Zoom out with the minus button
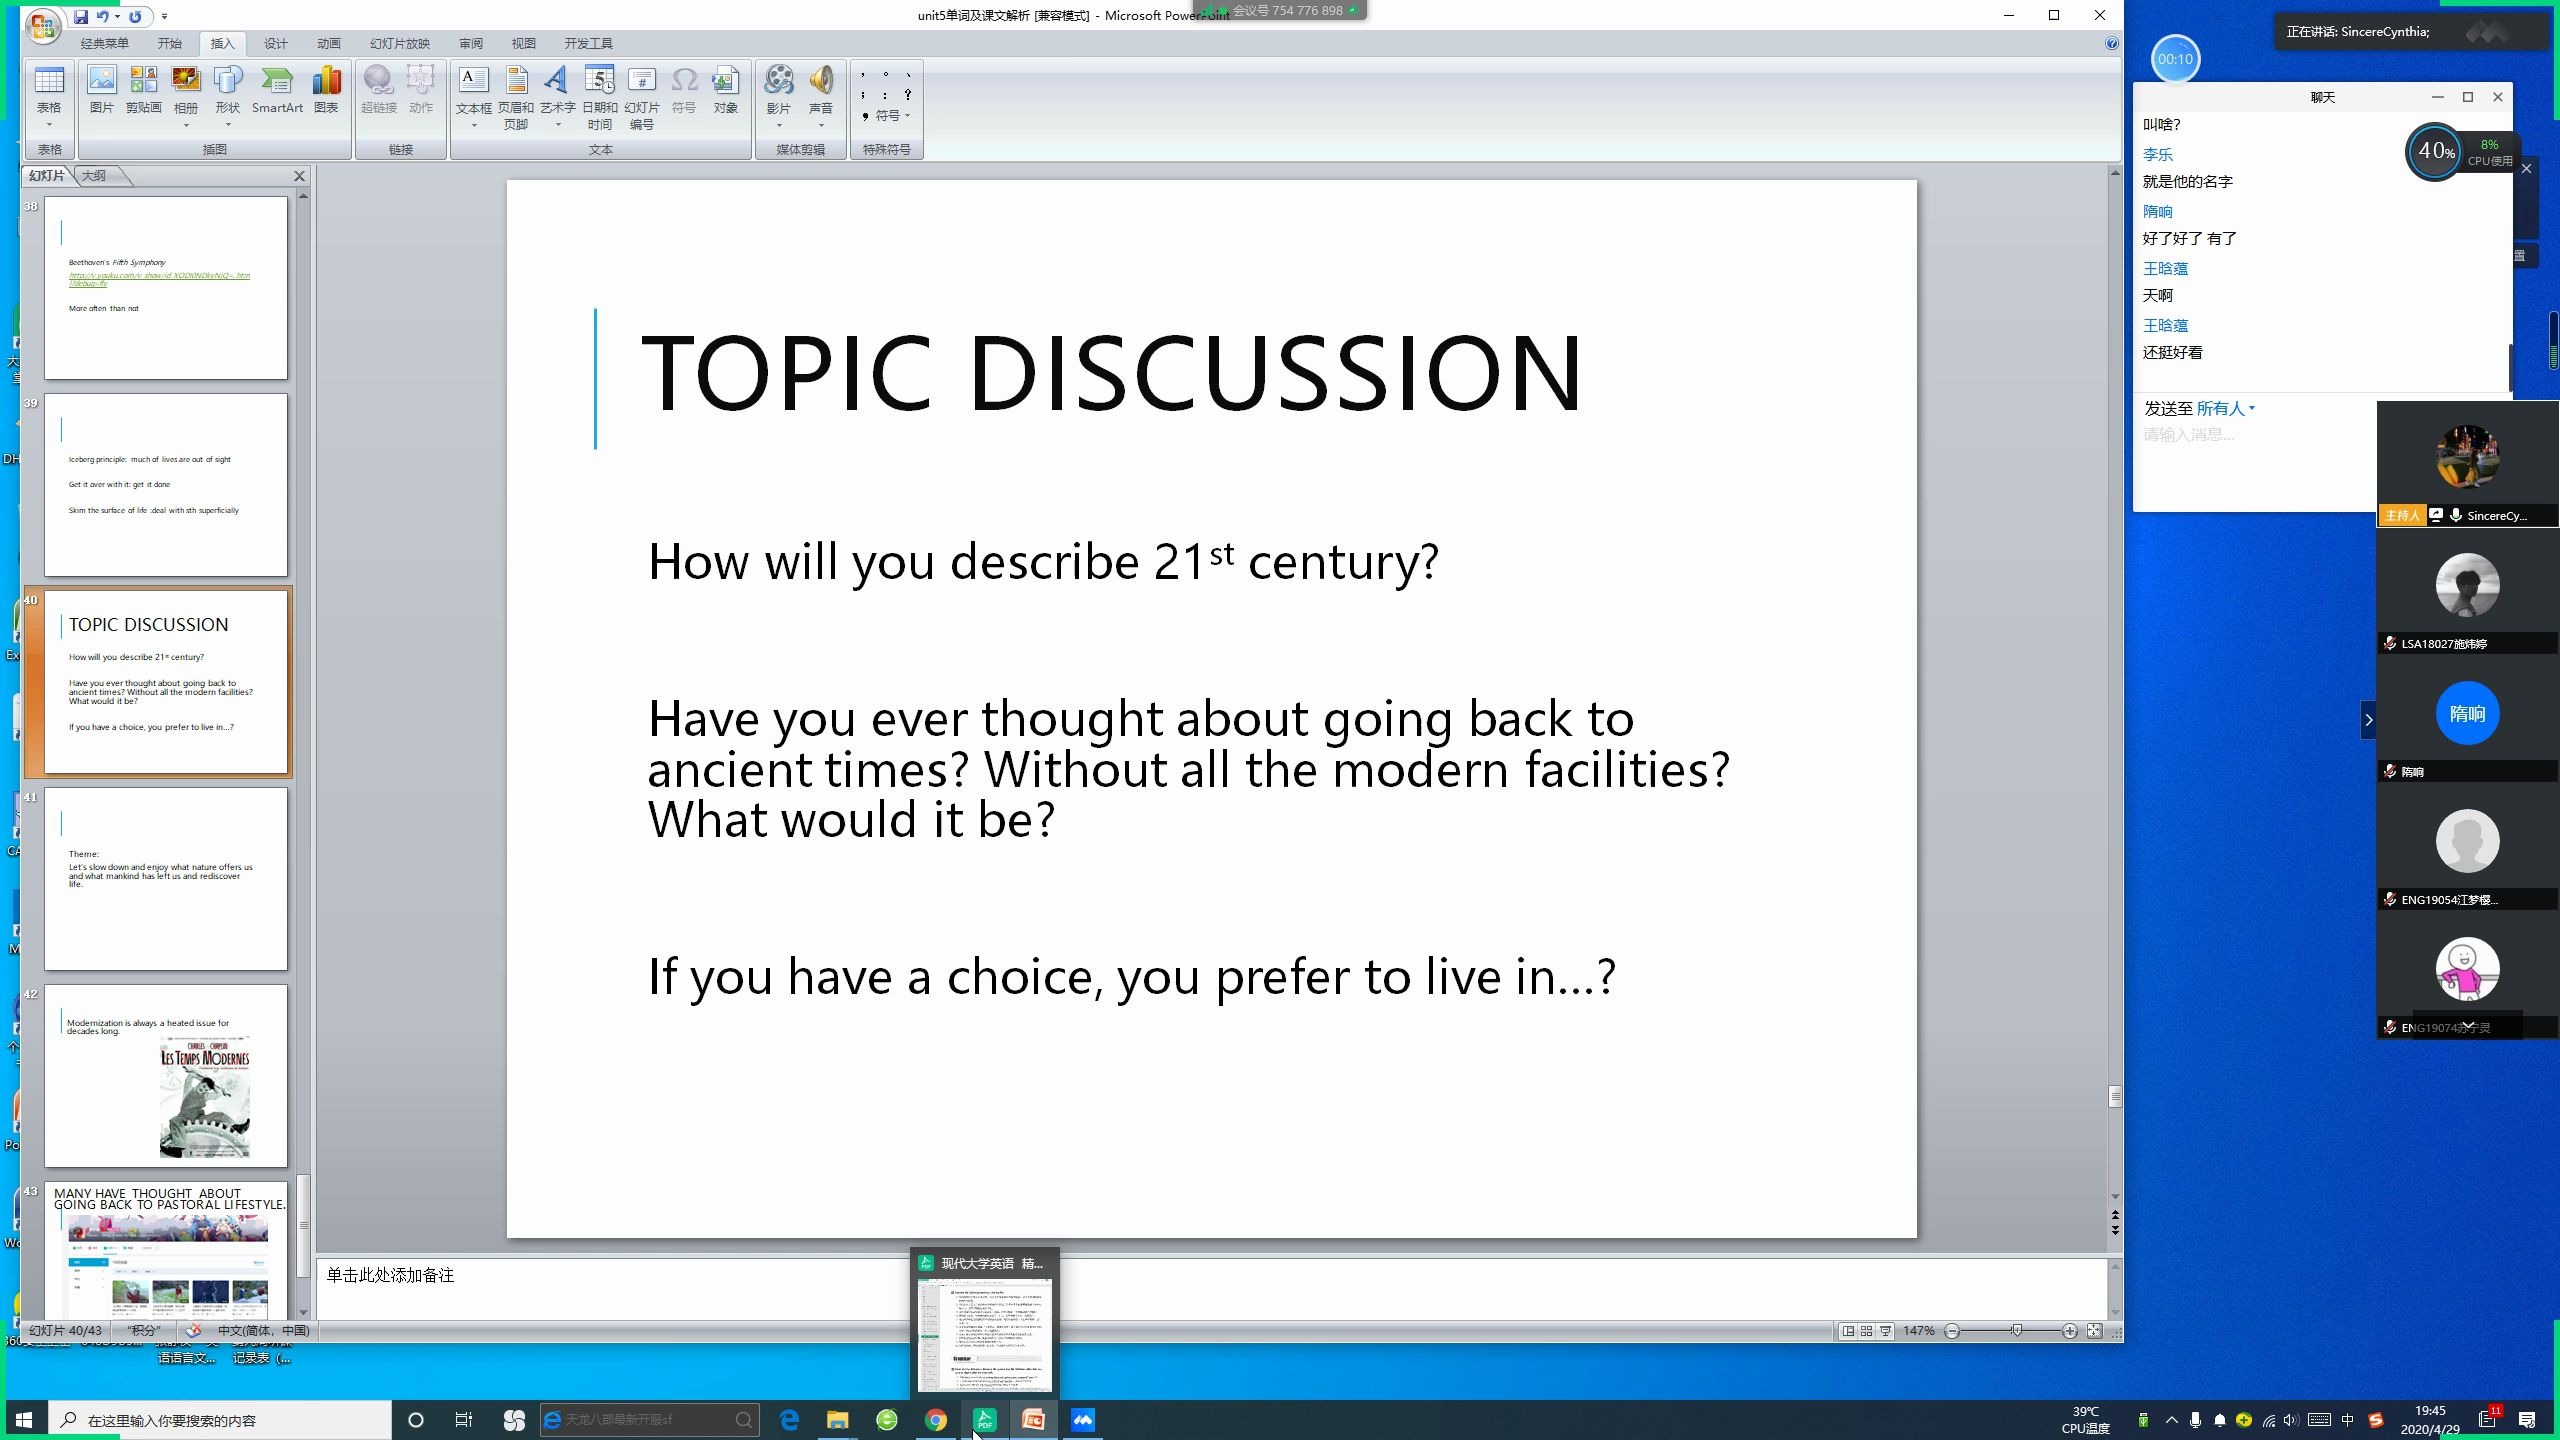This screenshot has width=2560, height=1440. pyautogui.click(x=1952, y=1331)
